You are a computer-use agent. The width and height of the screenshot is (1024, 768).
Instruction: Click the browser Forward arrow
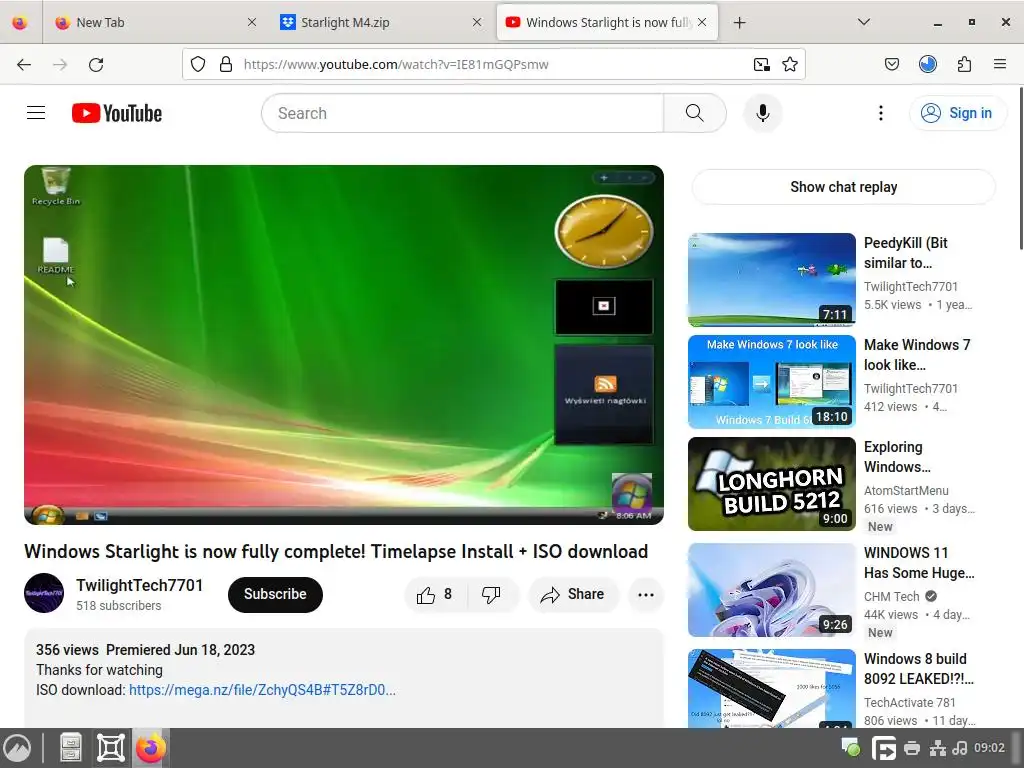(x=60, y=64)
